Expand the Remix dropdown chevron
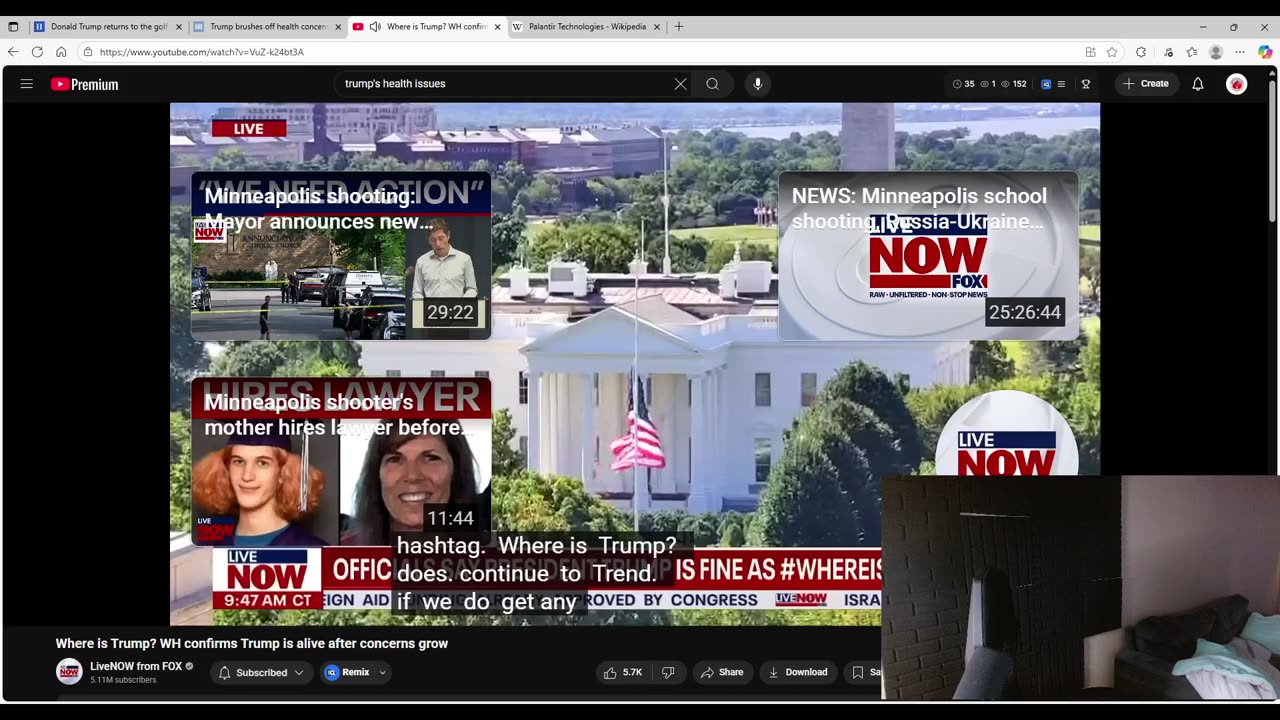Image resolution: width=1280 pixels, height=720 pixels. 382,673
